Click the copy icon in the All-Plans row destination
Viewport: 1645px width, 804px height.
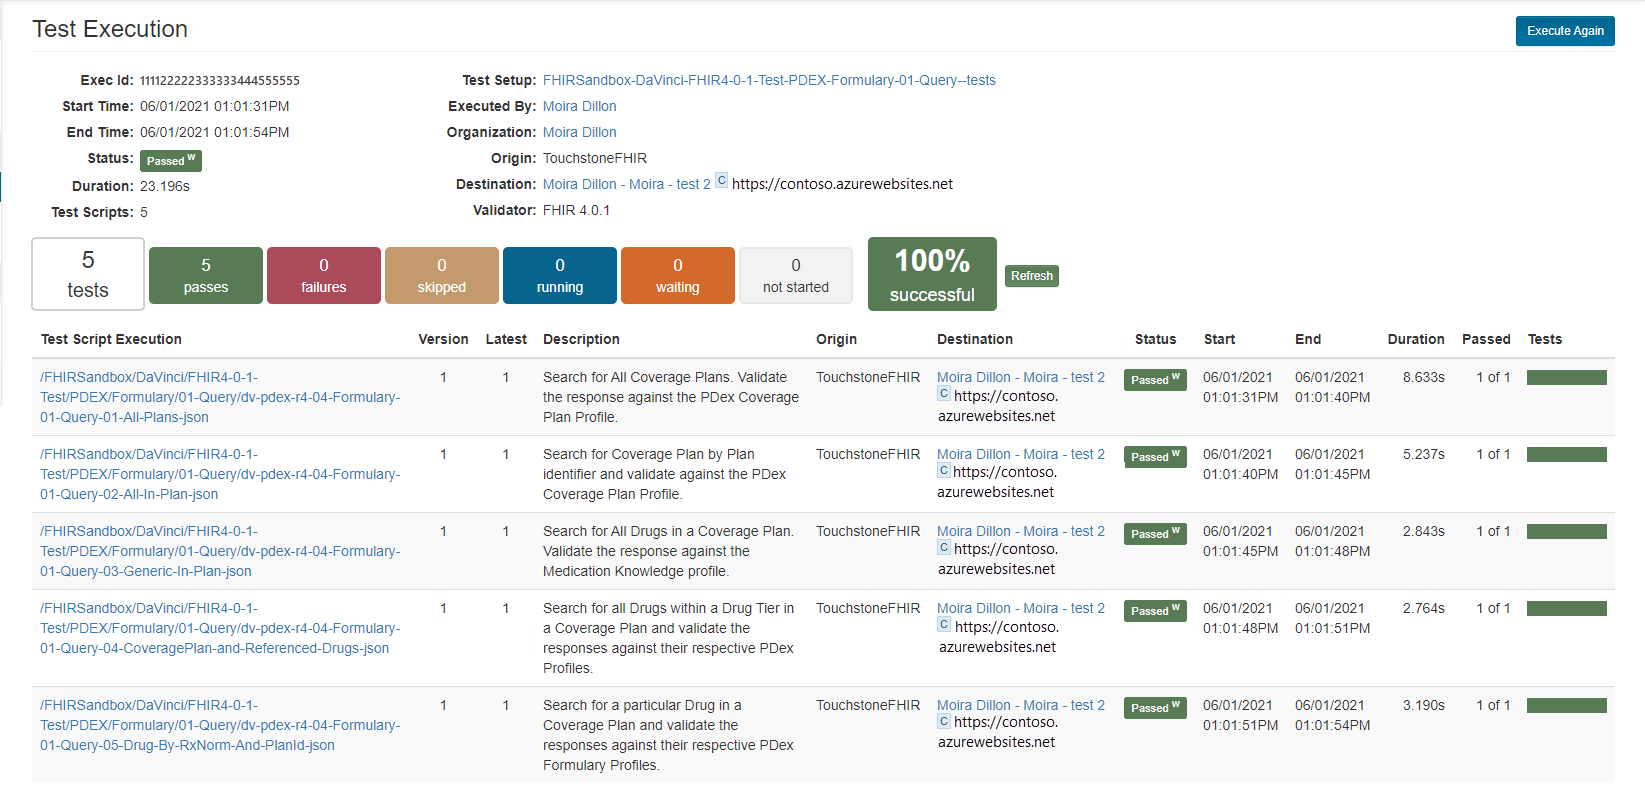point(944,394)
